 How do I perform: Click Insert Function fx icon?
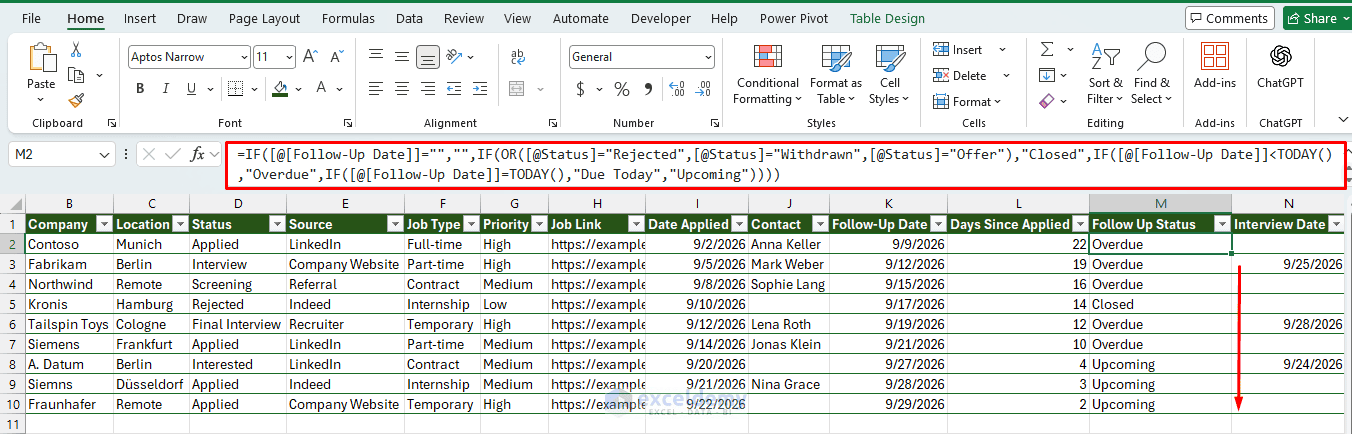(198, 154)
